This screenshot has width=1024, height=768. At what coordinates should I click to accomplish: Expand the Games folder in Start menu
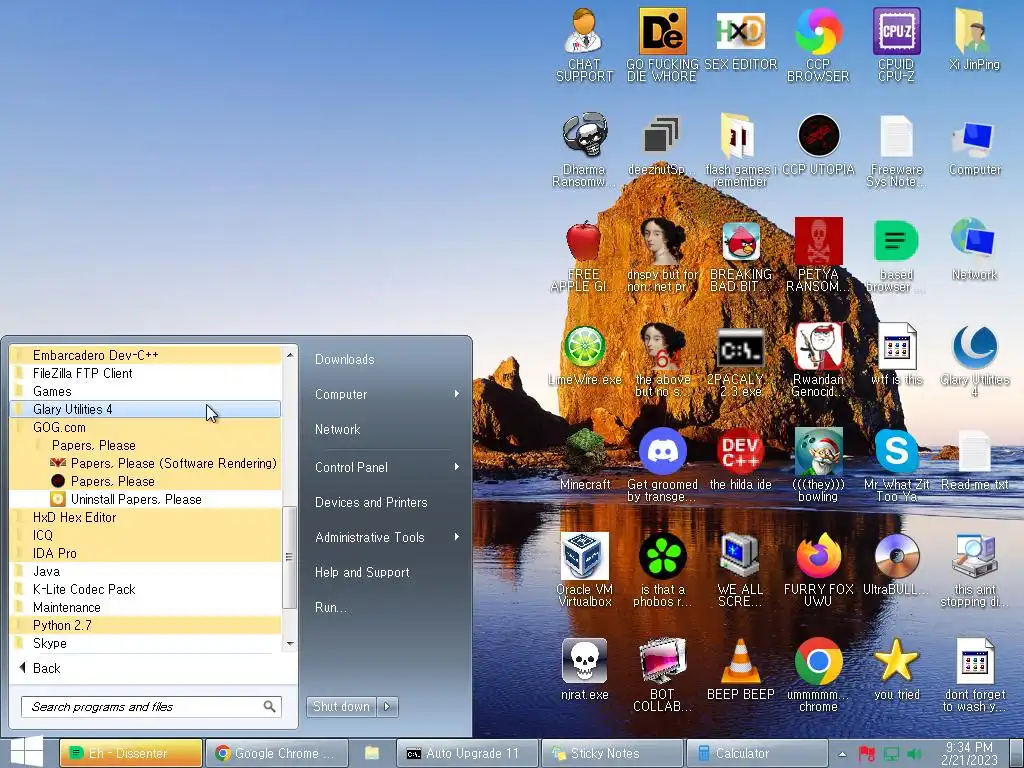pos(145,391)
